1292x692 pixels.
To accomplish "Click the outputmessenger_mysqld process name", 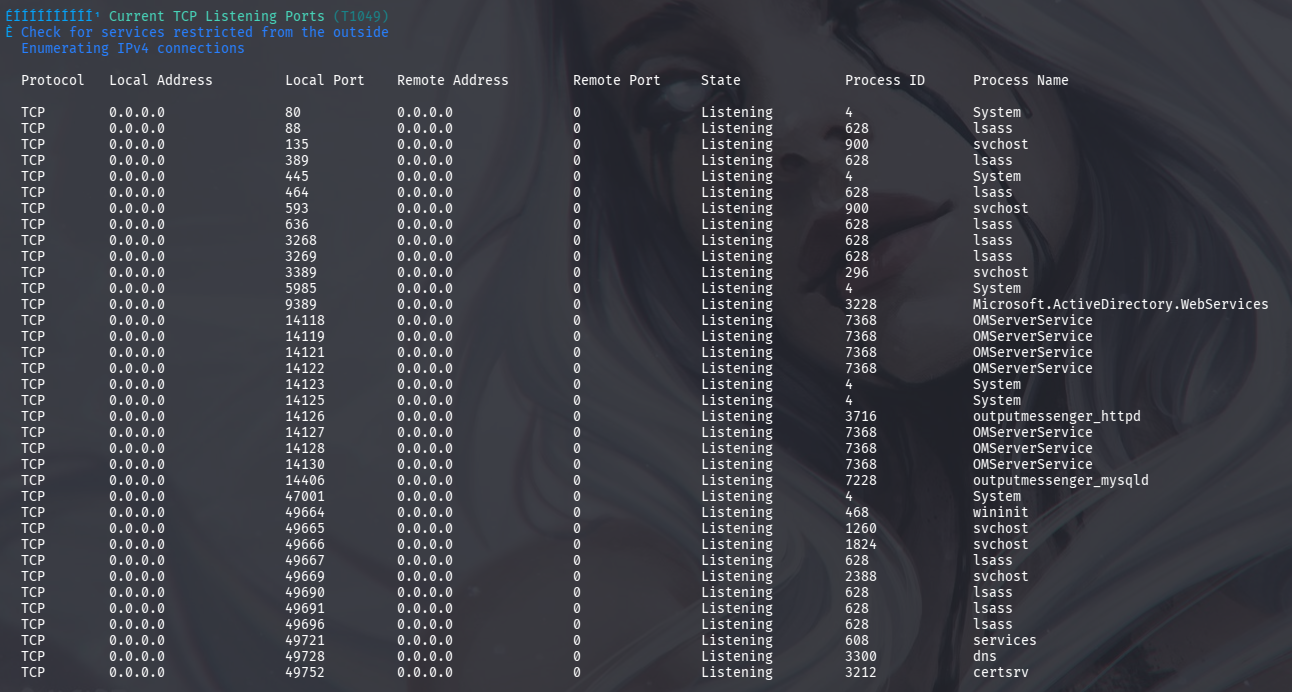I will pos(1061,480).
